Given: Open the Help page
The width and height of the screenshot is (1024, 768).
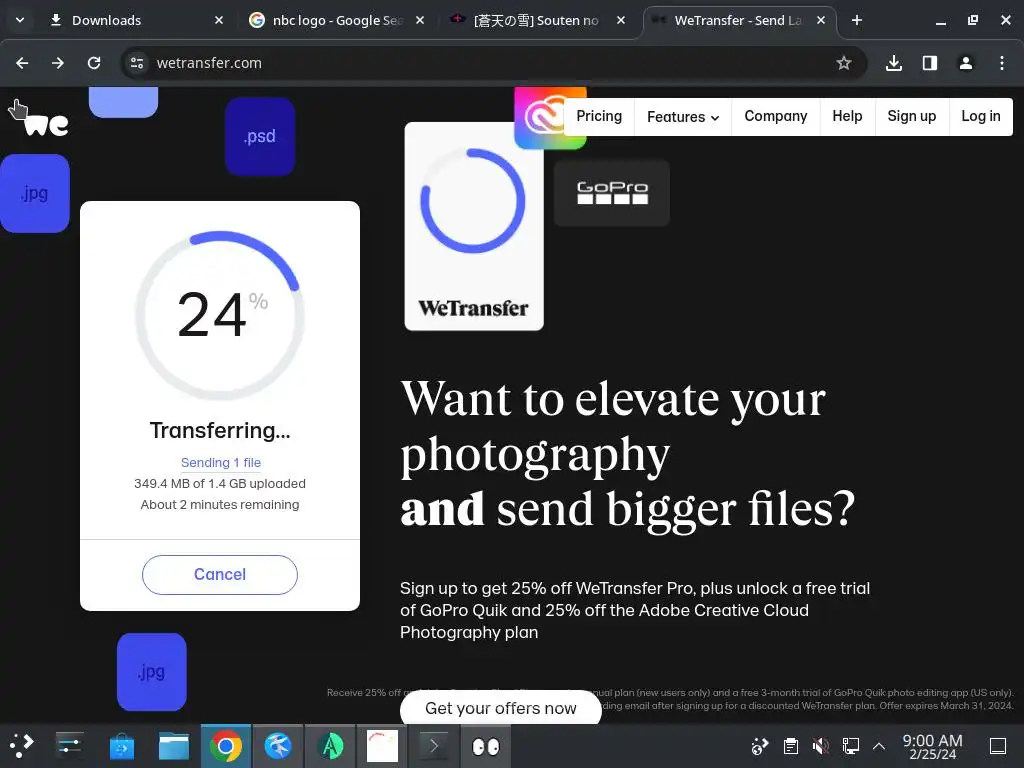Looking at the screenshot, I should point(847,116).
